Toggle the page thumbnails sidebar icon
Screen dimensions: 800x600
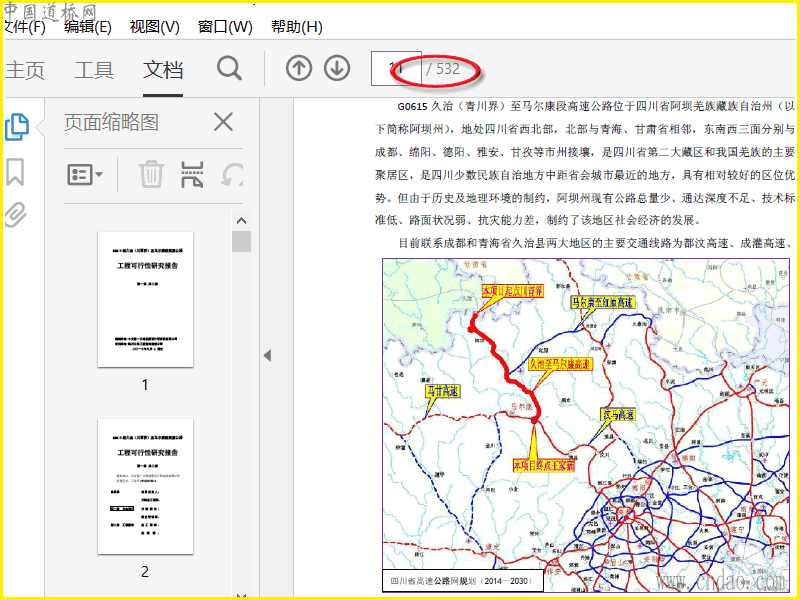[17, 127]
